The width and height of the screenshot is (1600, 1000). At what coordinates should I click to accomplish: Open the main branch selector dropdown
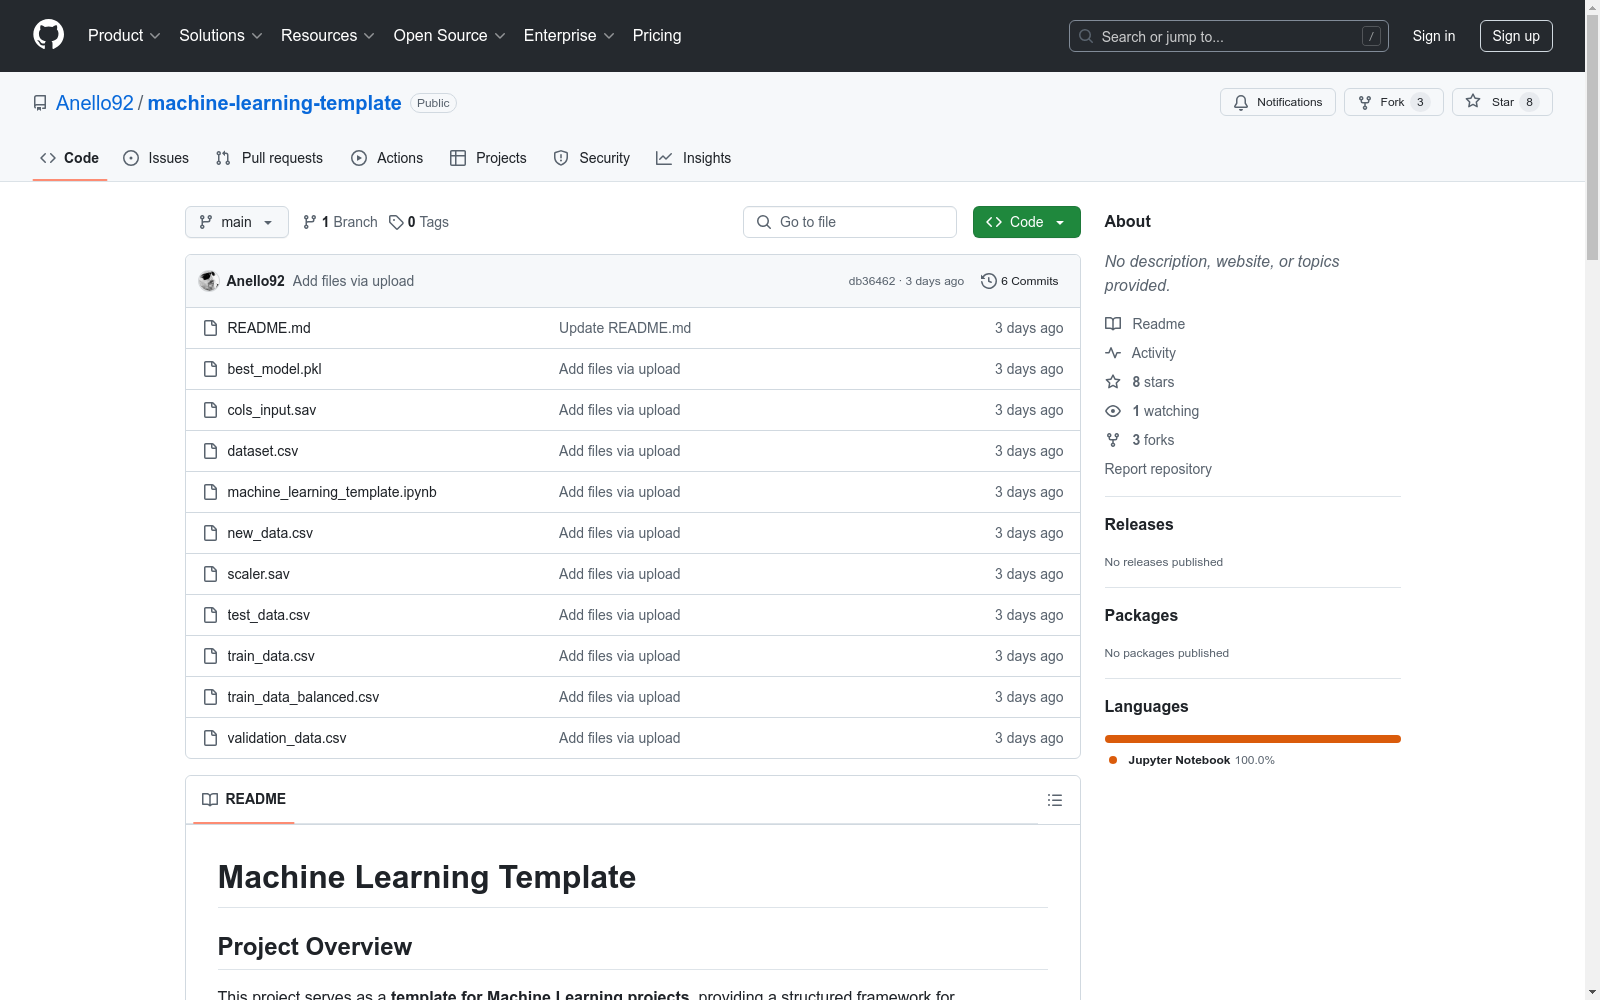237,222
